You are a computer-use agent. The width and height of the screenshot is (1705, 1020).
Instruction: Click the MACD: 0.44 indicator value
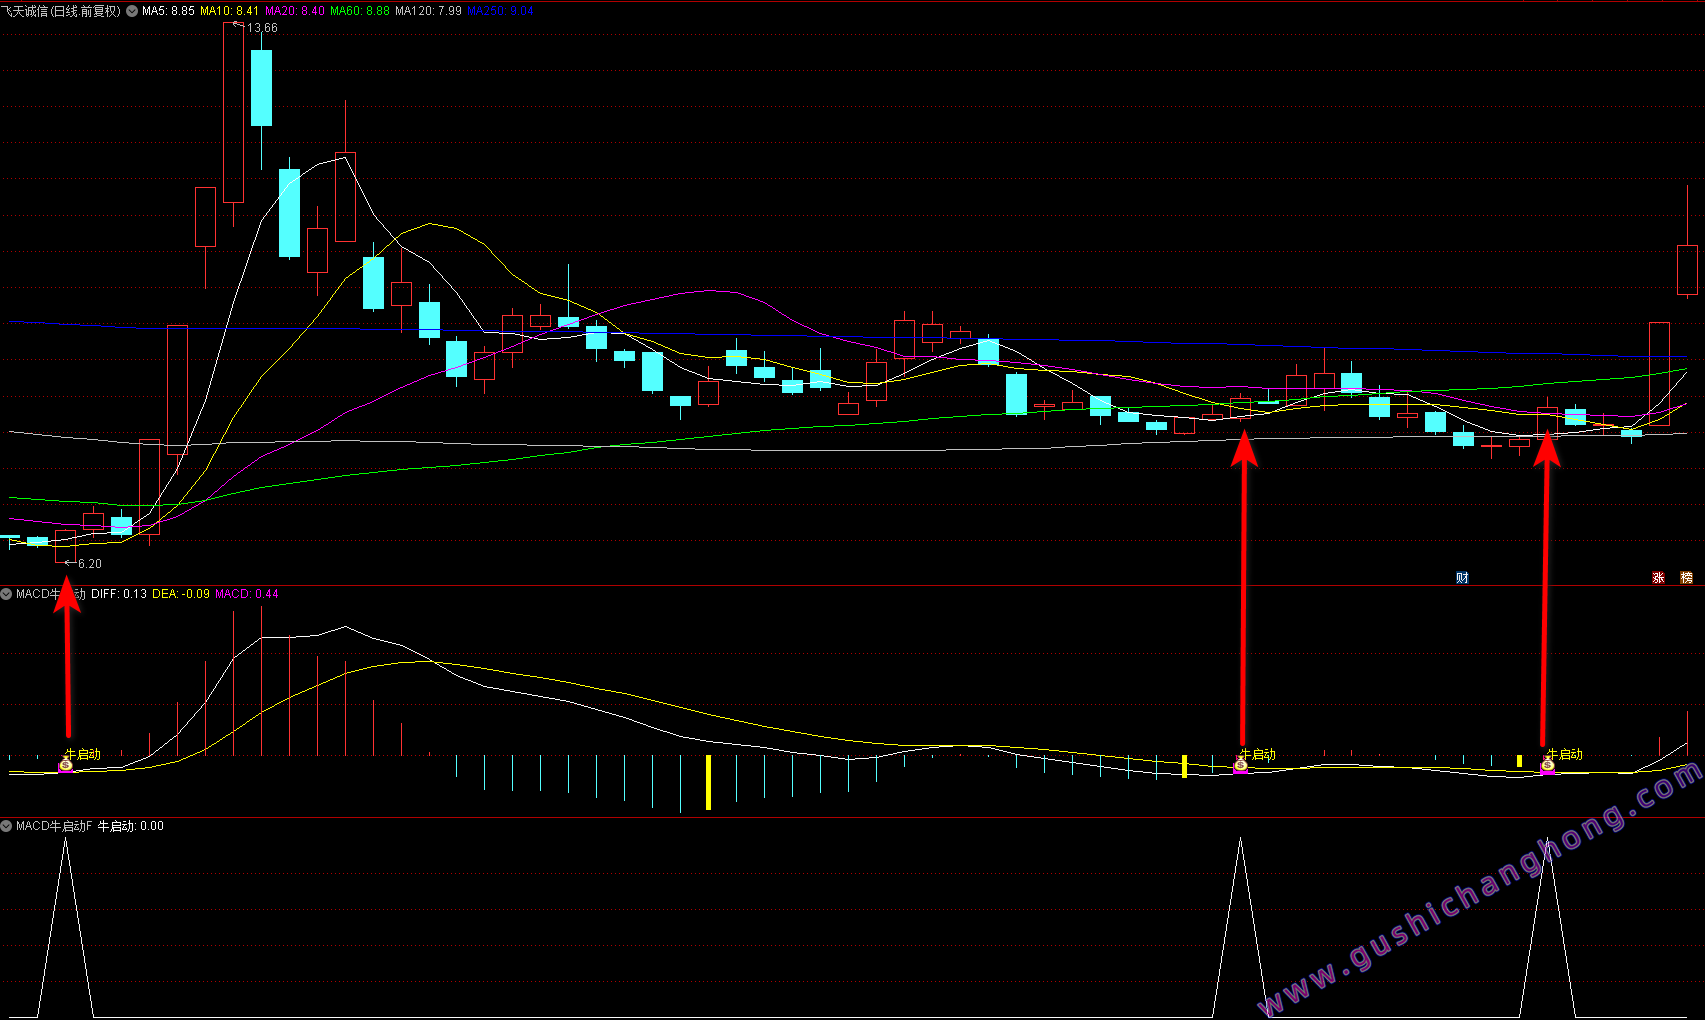click(x=247, y=594)
